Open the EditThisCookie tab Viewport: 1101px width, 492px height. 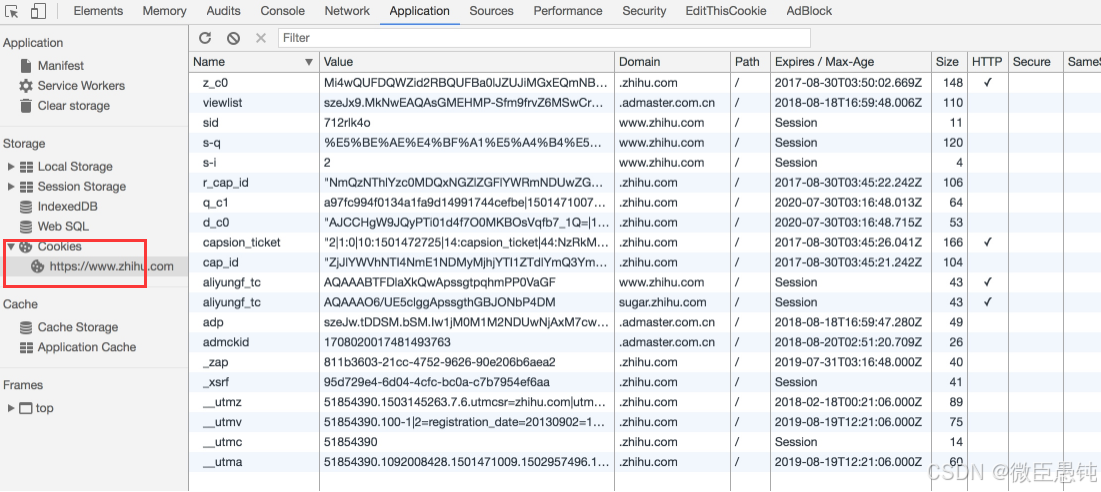(x=726, y=11)
